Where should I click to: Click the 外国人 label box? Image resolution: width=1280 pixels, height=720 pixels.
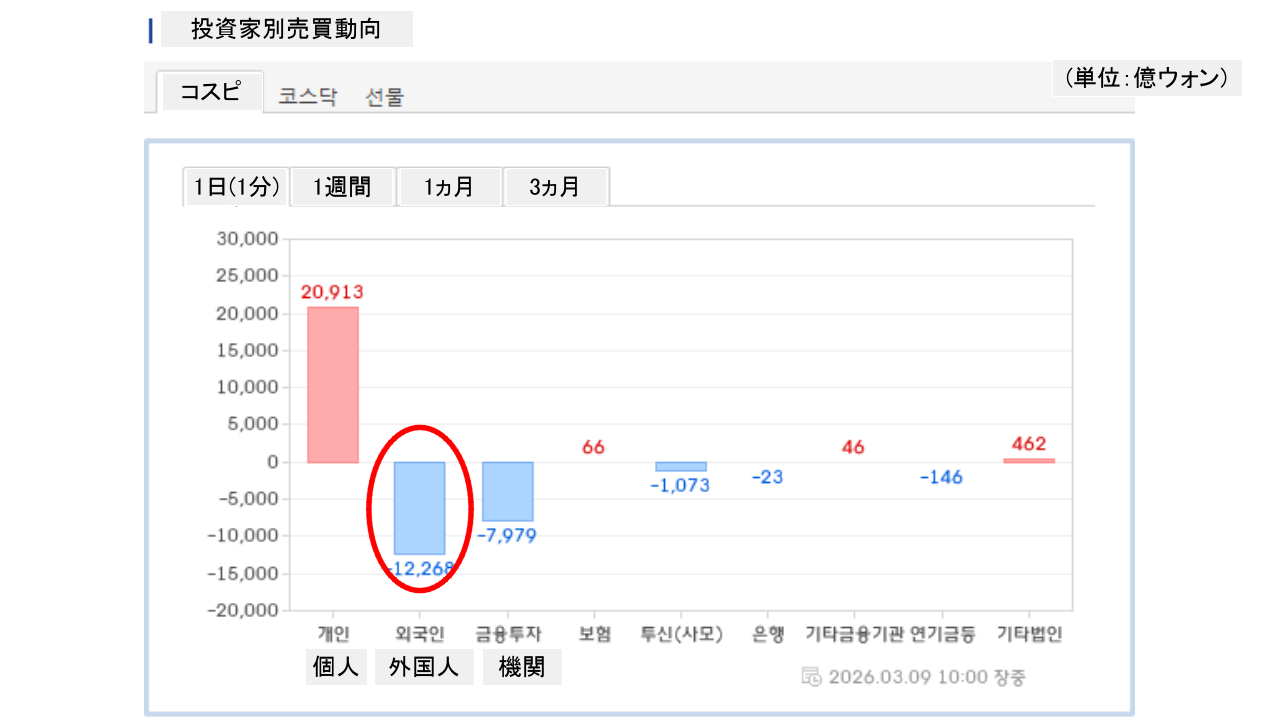[x=424, y=668]
